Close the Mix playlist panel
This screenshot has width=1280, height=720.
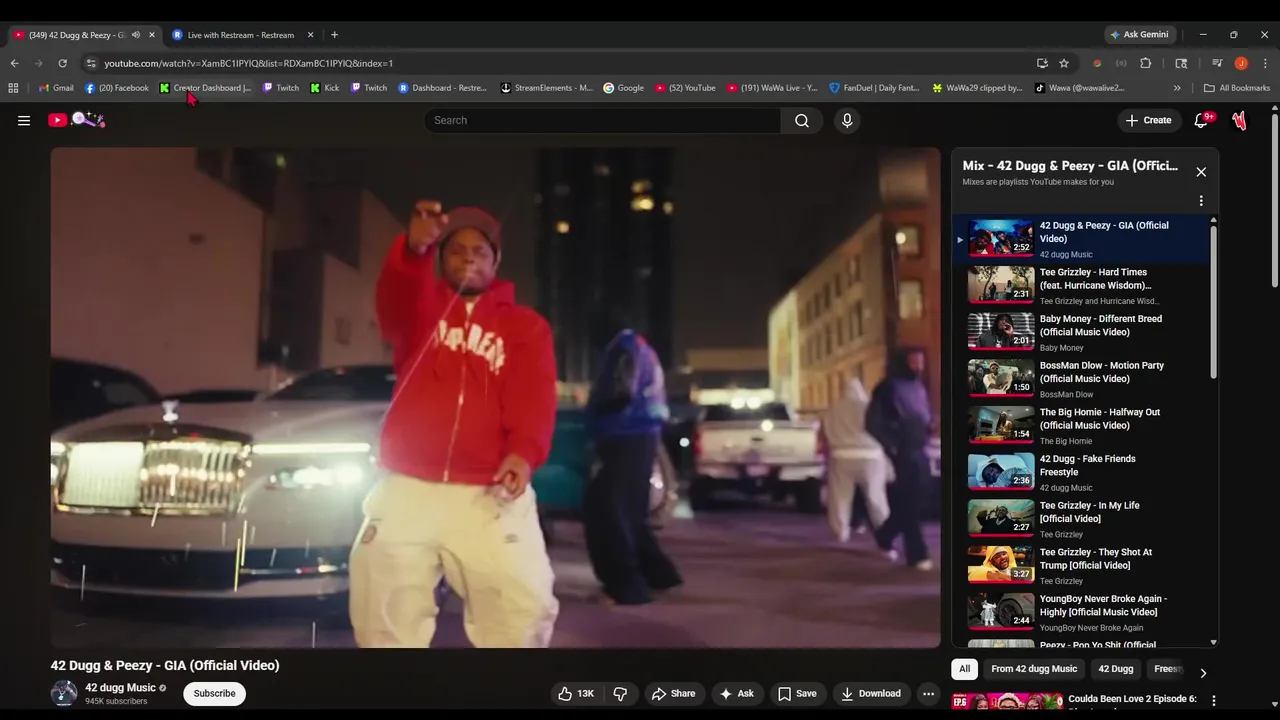(1201, 172)
